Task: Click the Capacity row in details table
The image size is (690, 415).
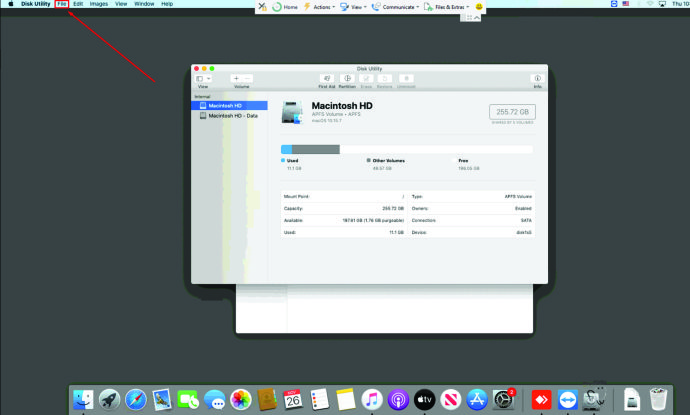Action: pos(344,209)
